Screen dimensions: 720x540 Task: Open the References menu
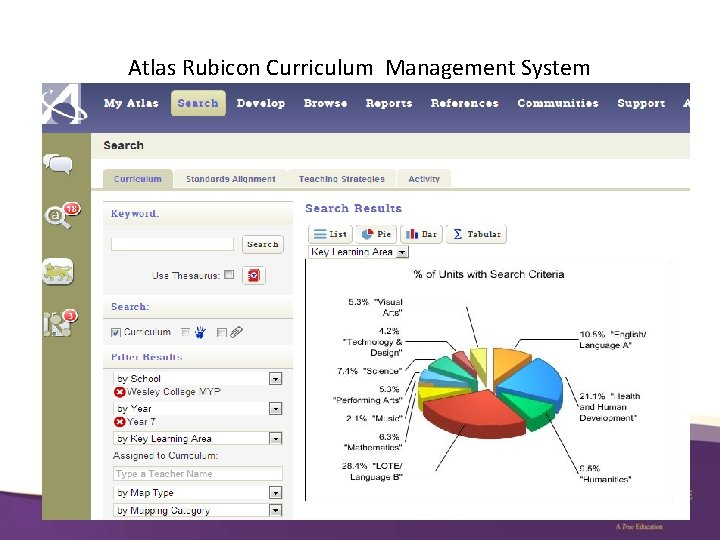(x=464, y=103)
